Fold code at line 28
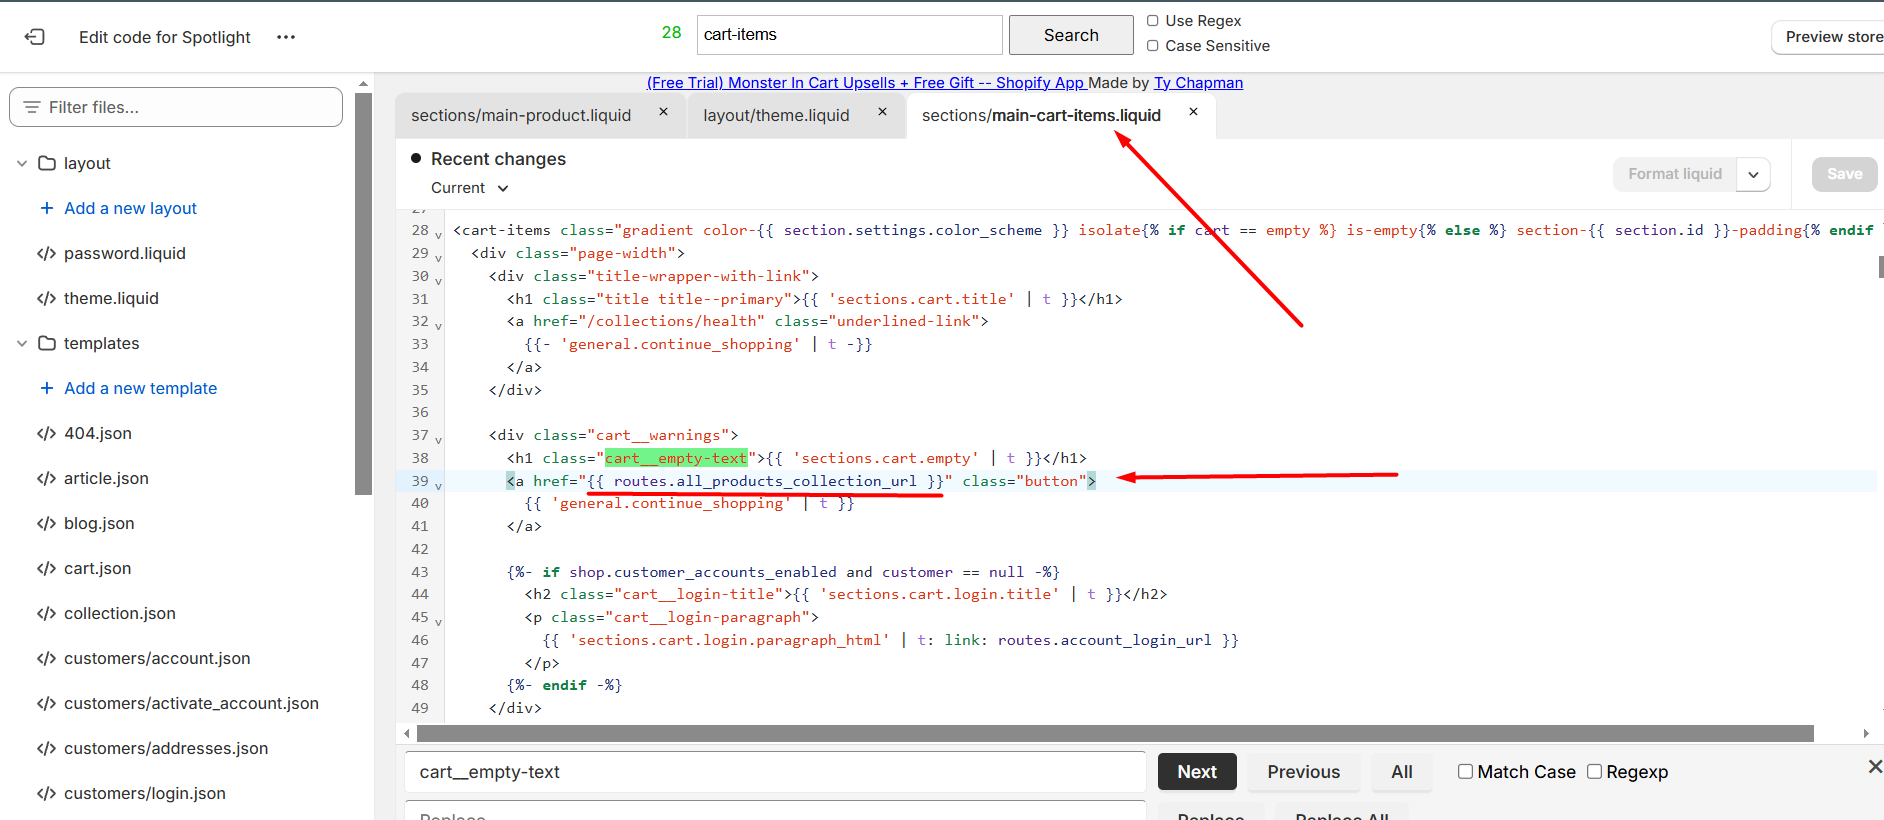This screenshot has height=820, width=1884. pyautogui.click(x=438, y=234)
